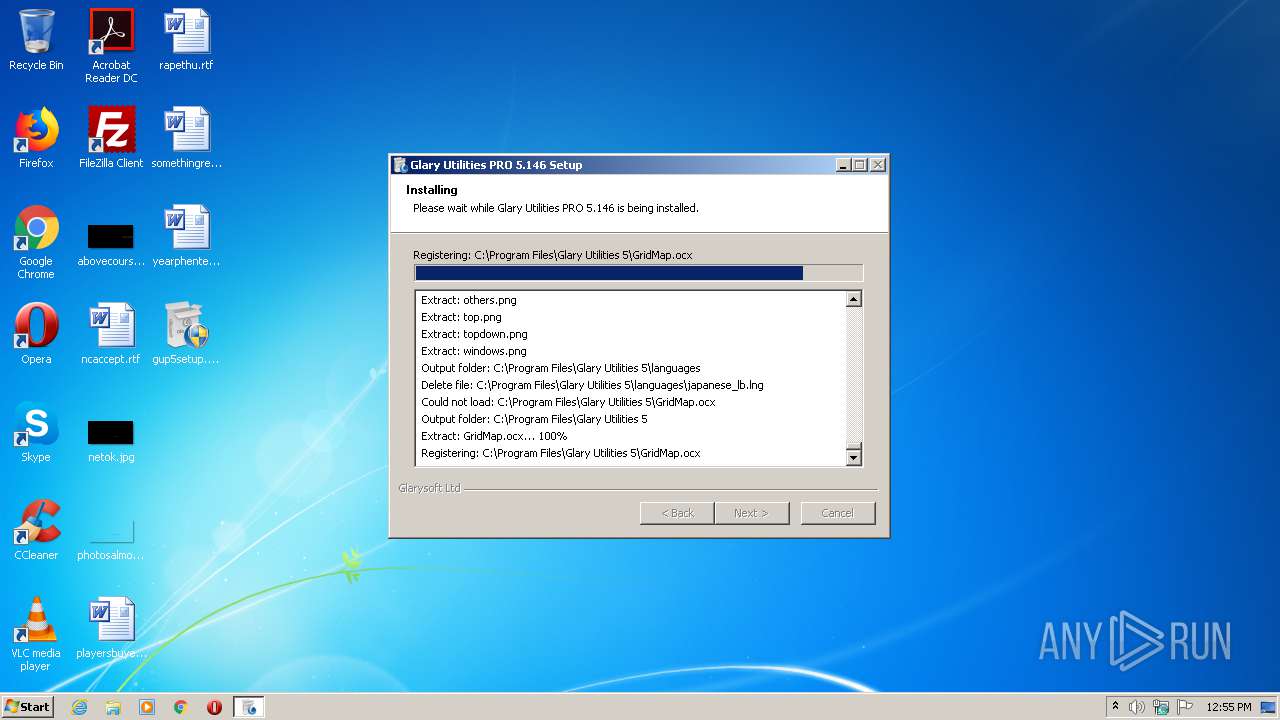Image resolution: width=1280 pixels, height=720 pixels.
Task: Select the ncaccept.rtf document icon
Action: pyautogui.click(x=111, y=334)
